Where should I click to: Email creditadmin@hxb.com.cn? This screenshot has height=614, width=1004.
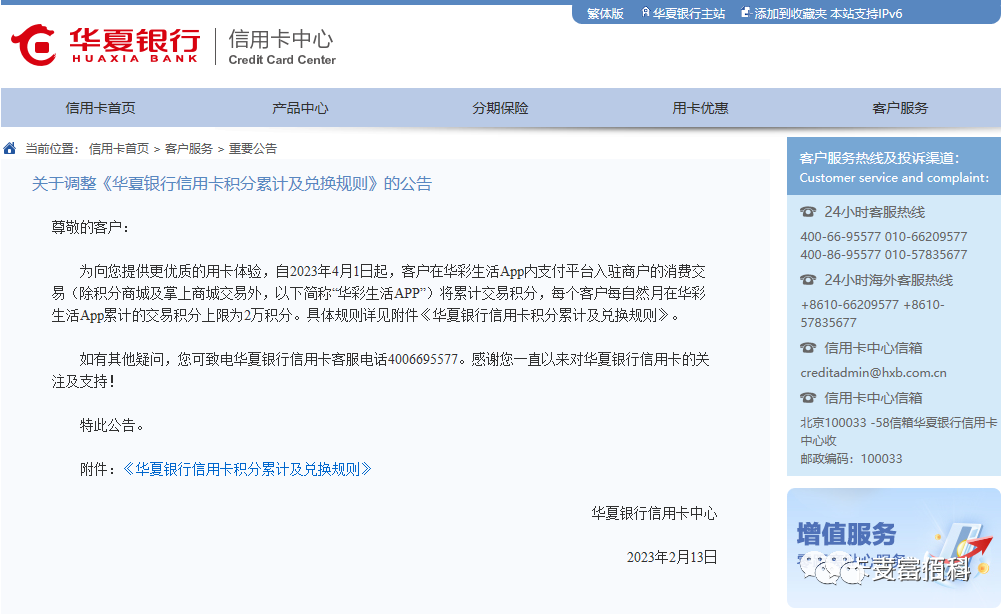(x=875, y=372)
